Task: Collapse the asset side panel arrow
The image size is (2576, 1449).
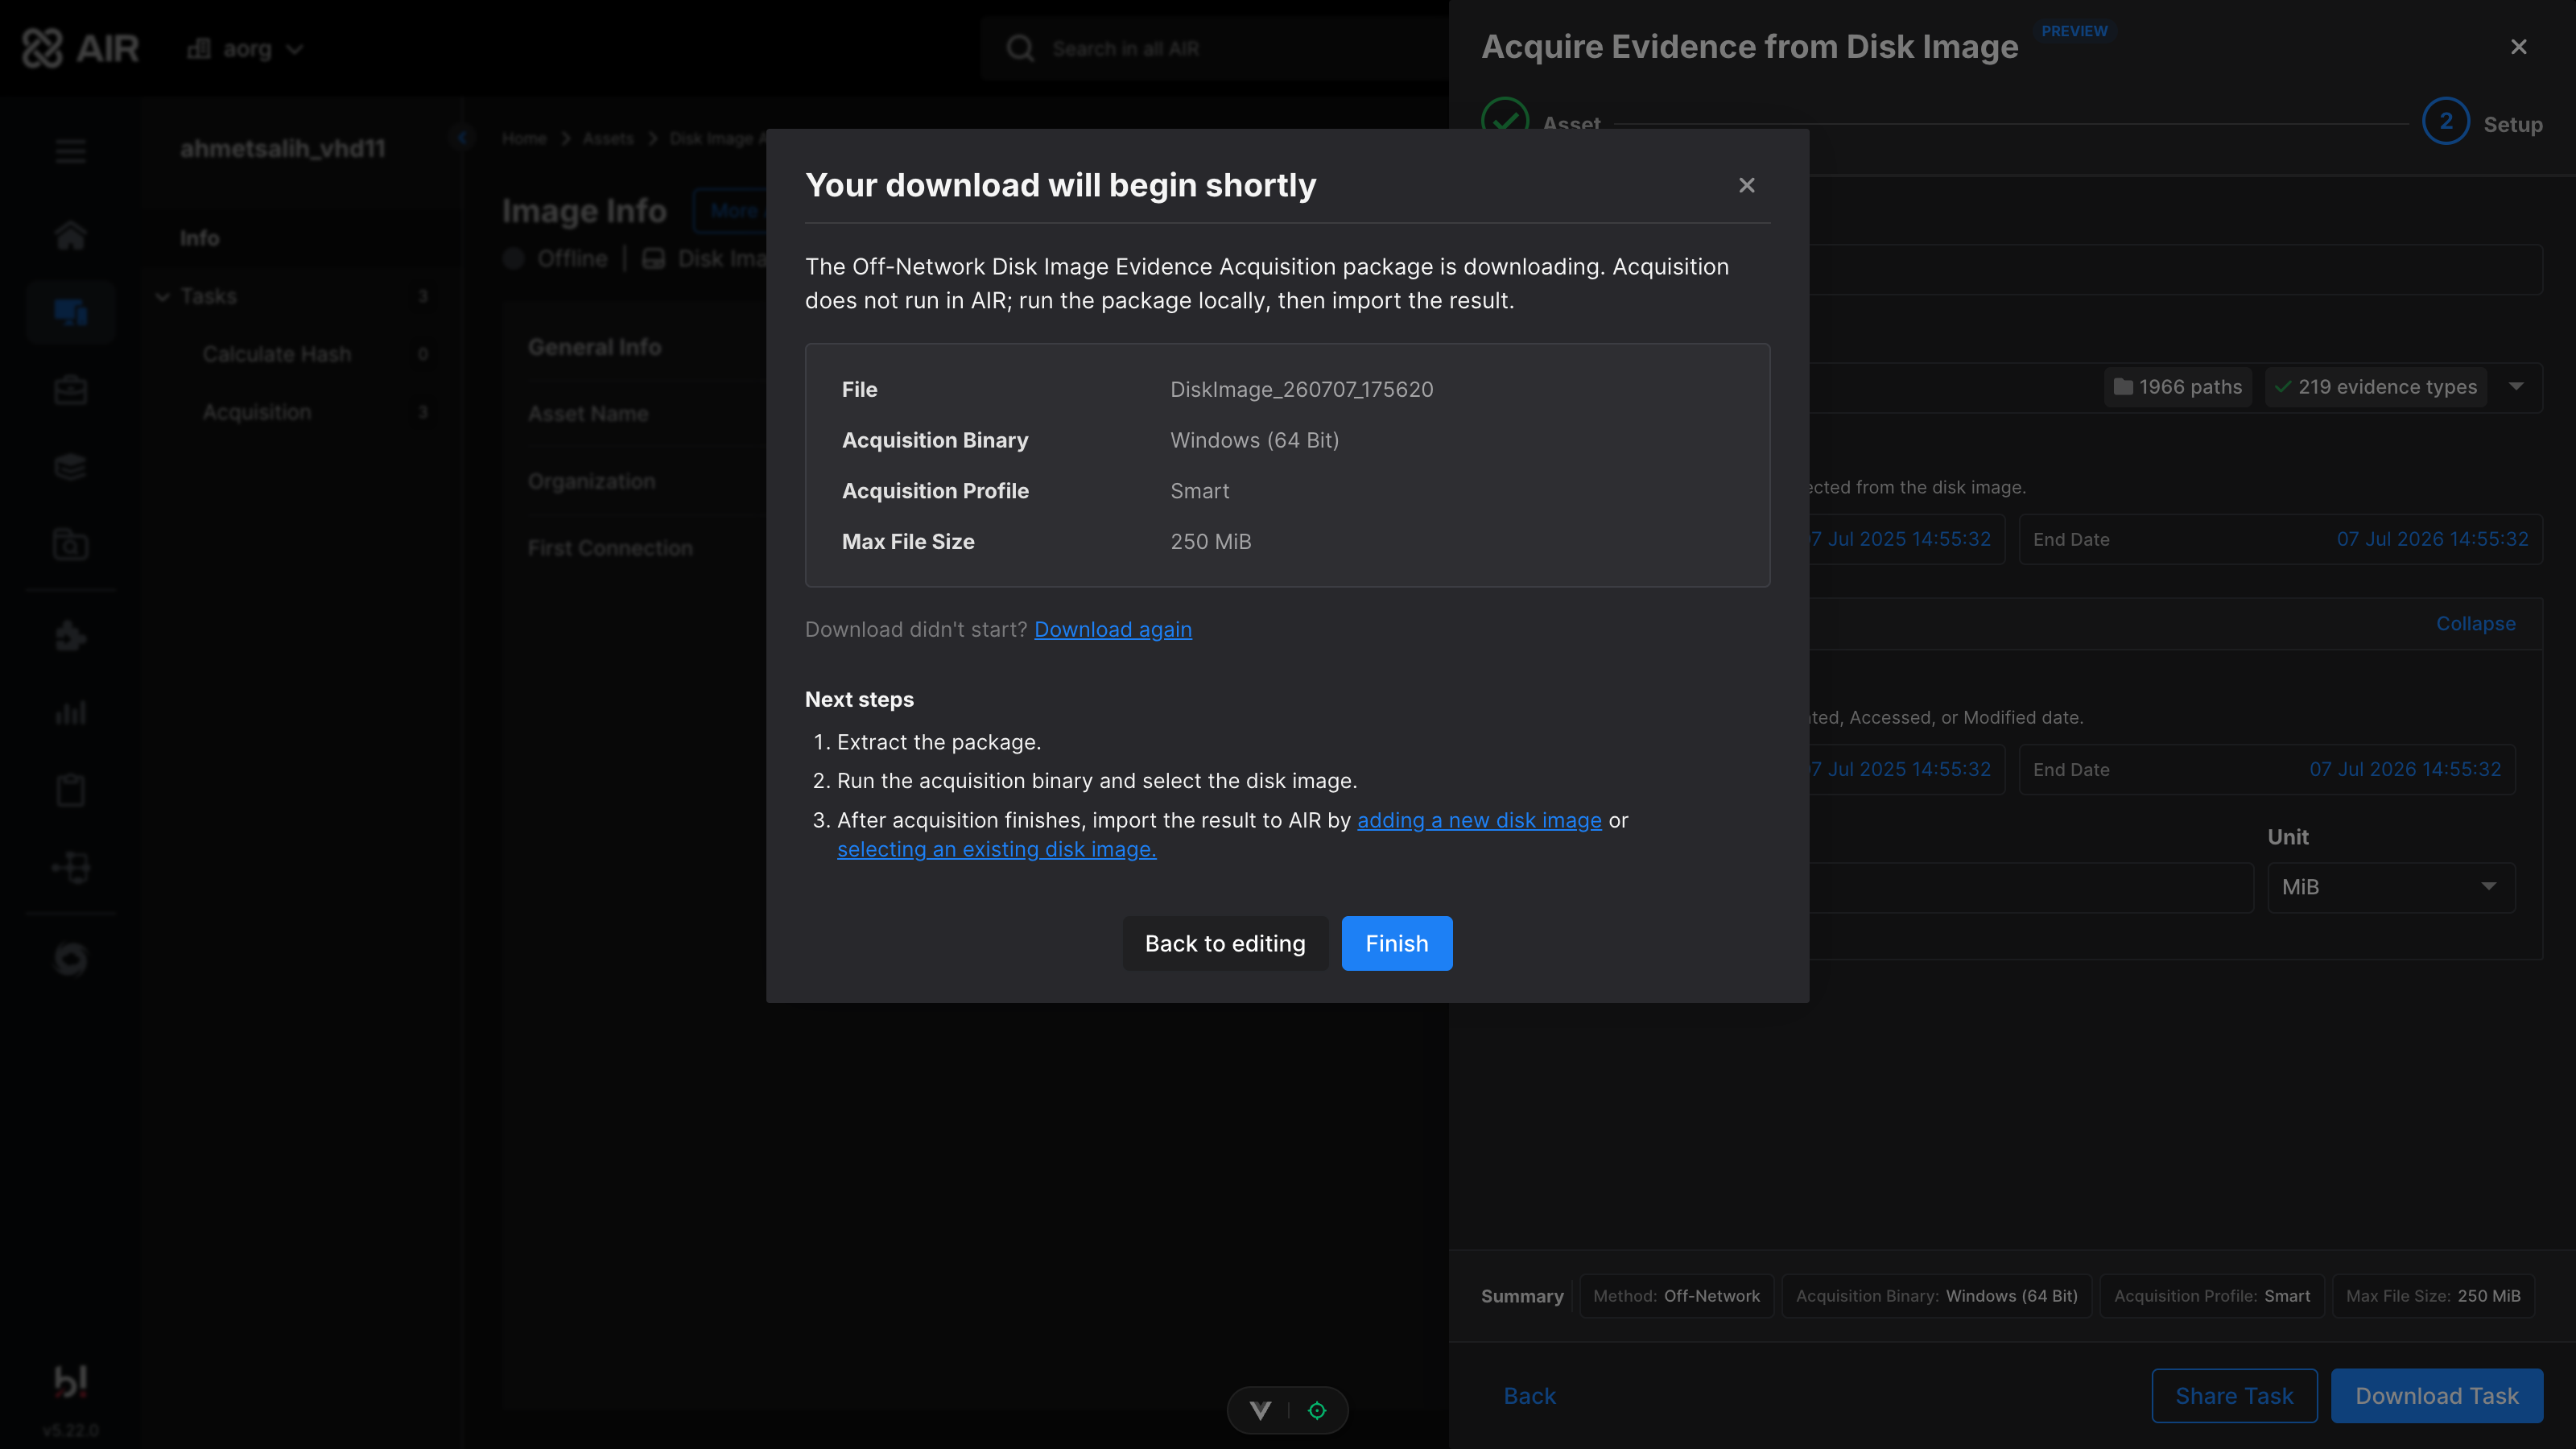Action: (x=462, y=138)
